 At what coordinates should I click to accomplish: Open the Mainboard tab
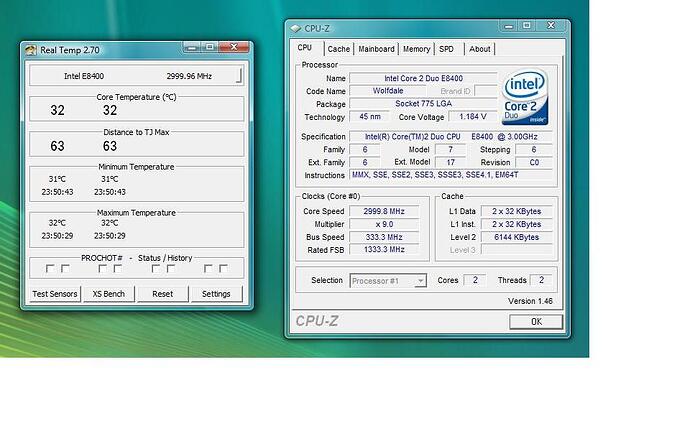(376, 49)
